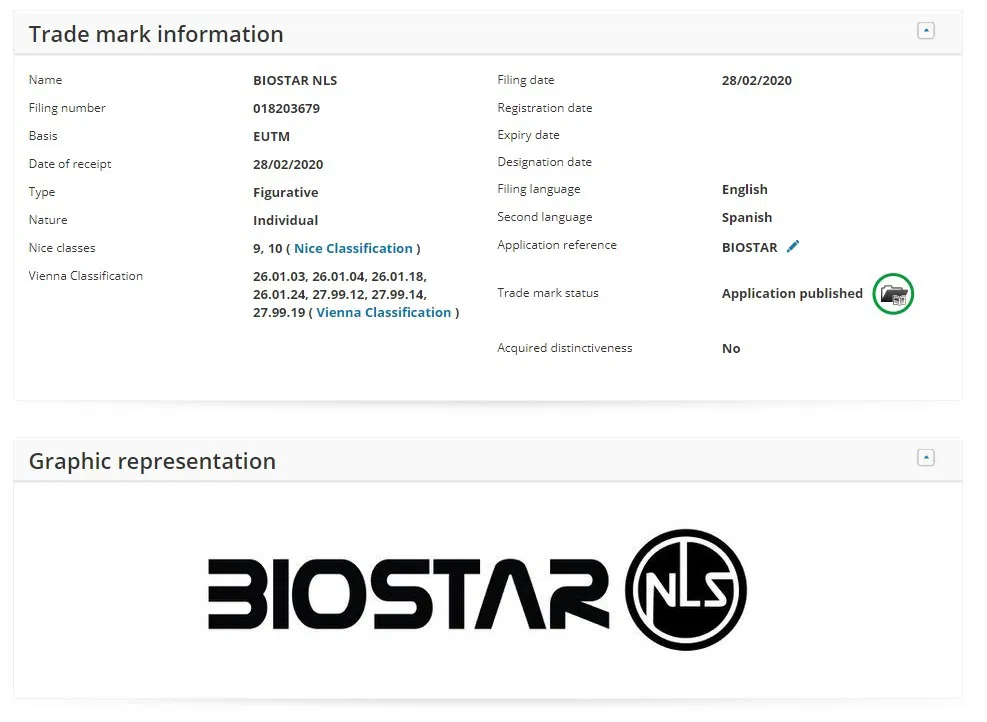Viewport: 987px width, 722px height.
Task: Click the BIOSTAR NLS trademark image
Action: (475, 590)
